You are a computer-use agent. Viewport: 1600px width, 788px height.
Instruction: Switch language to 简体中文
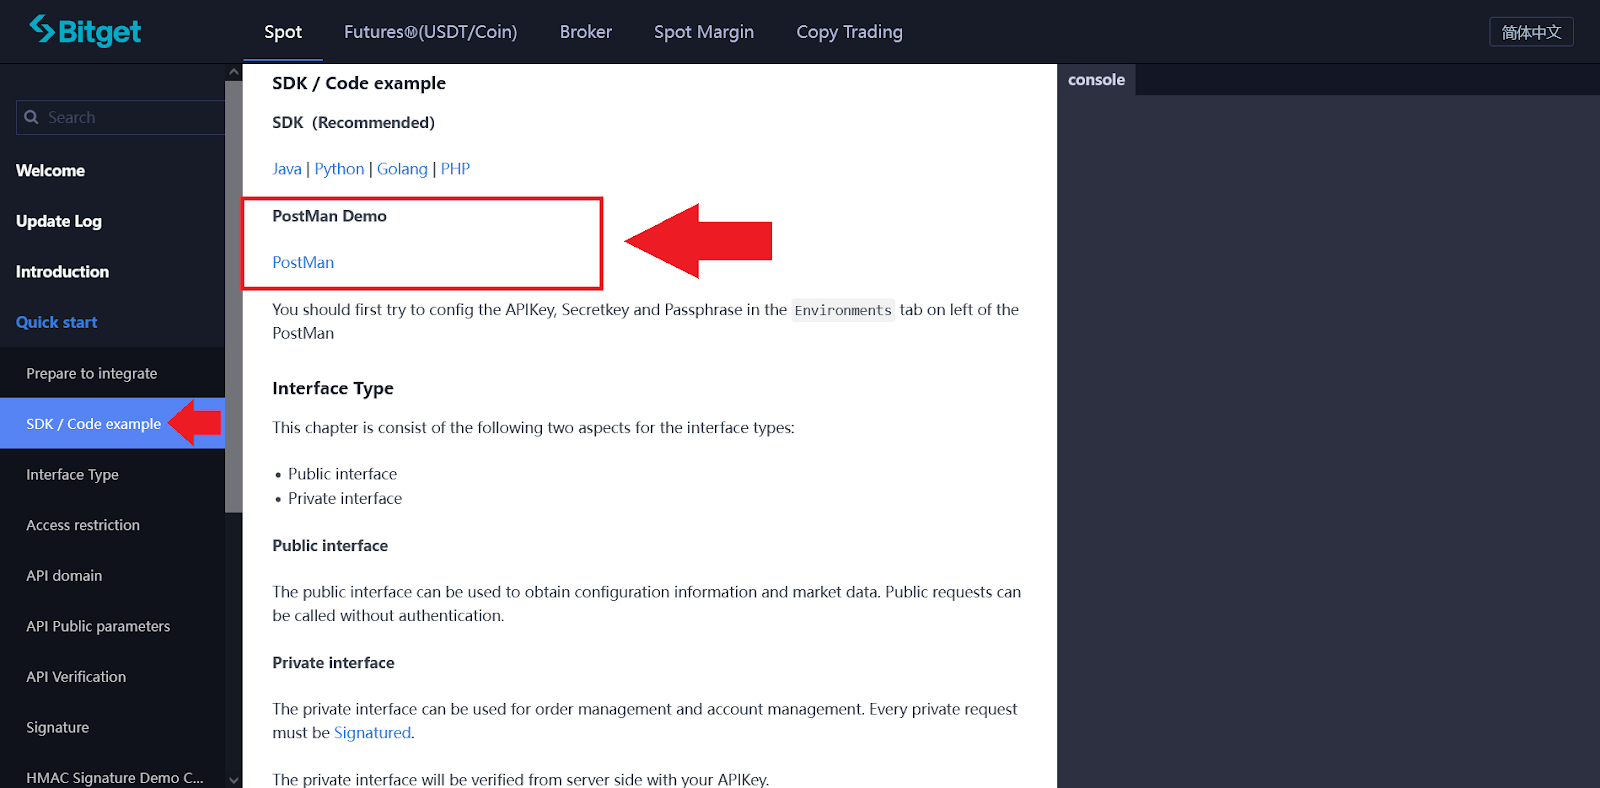pyautogui.click(x=1531, y=32)
